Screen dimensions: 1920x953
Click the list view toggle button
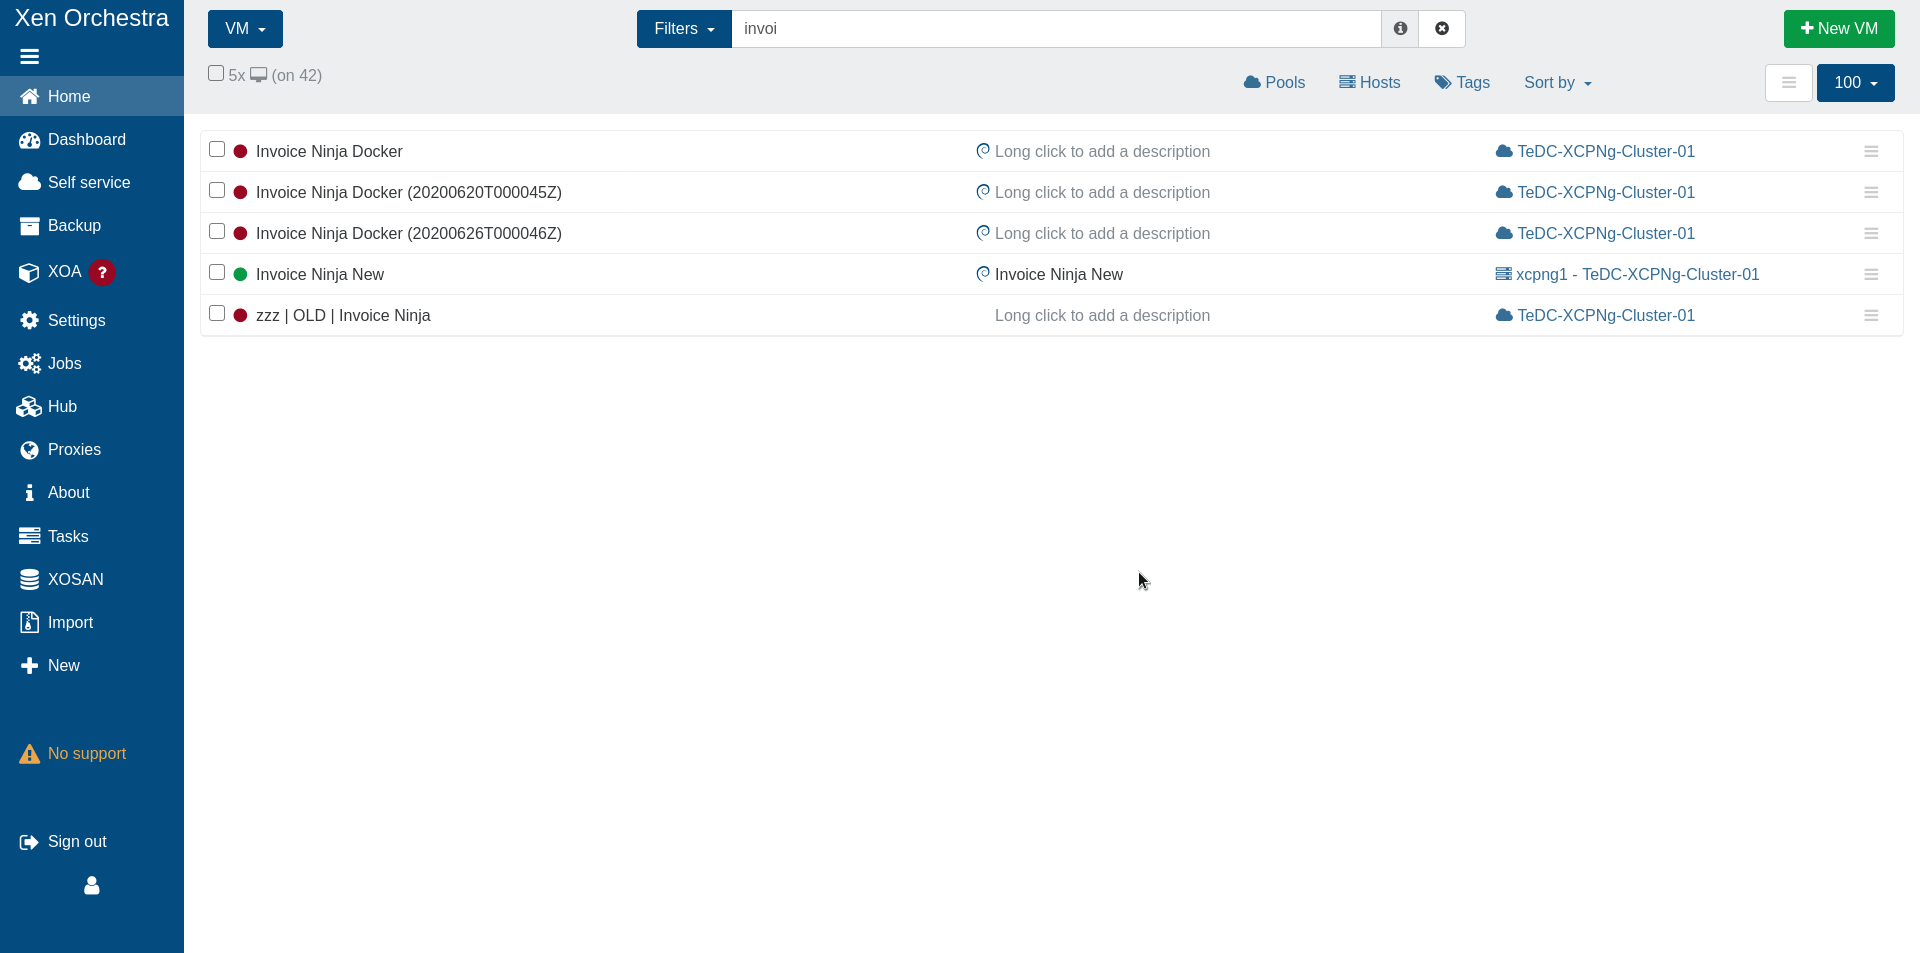1789,83
